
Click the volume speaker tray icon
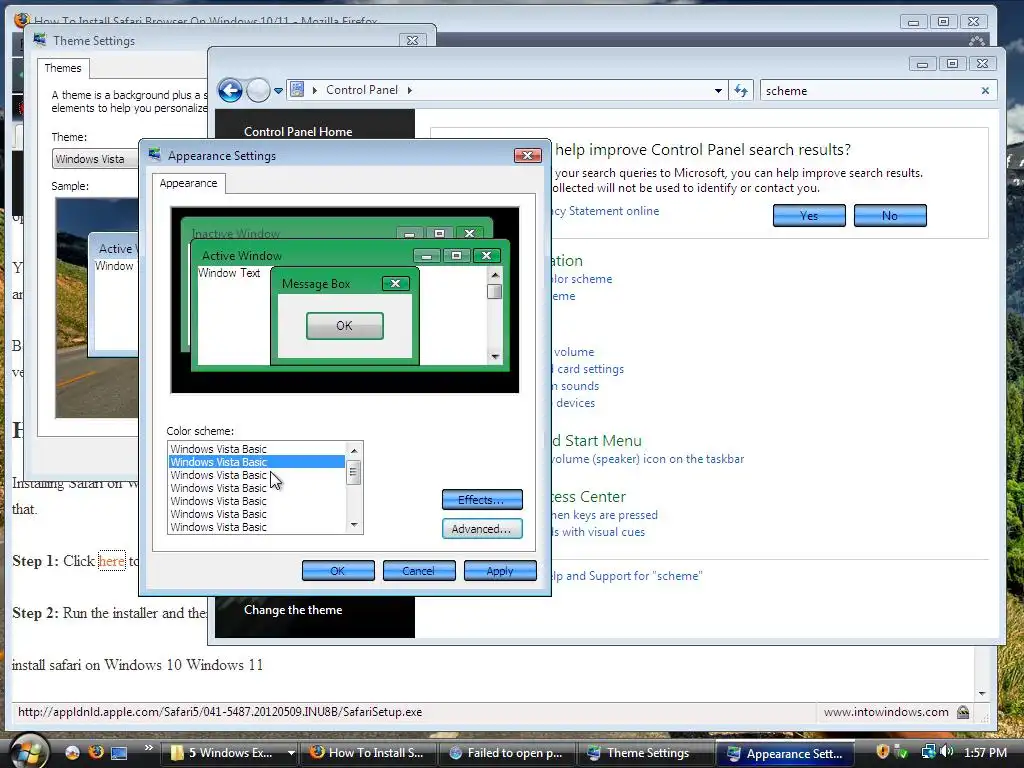pos(947,752)
